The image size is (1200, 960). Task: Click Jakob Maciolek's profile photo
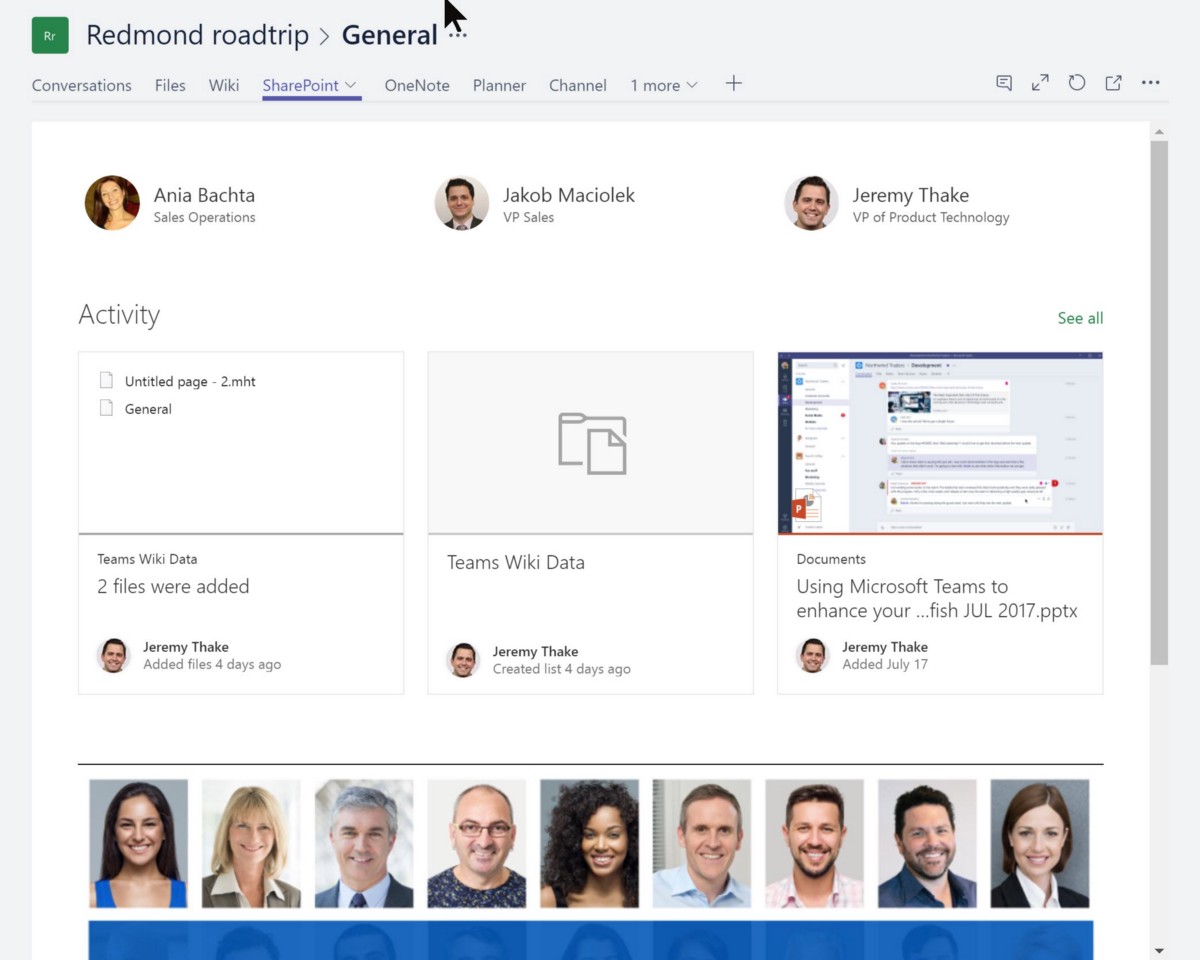(x=461, y=203)
